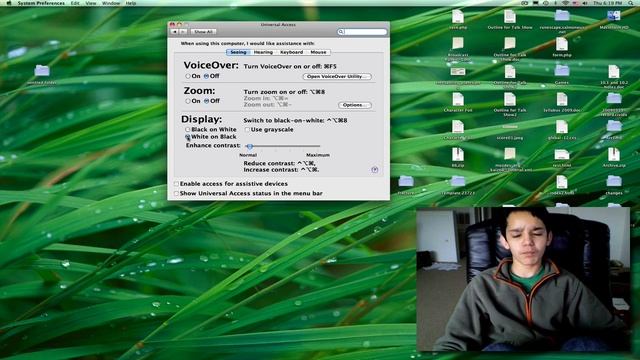
Task: Open the runescape.calmoneus.net folder
Action: (x=562, y=16)
